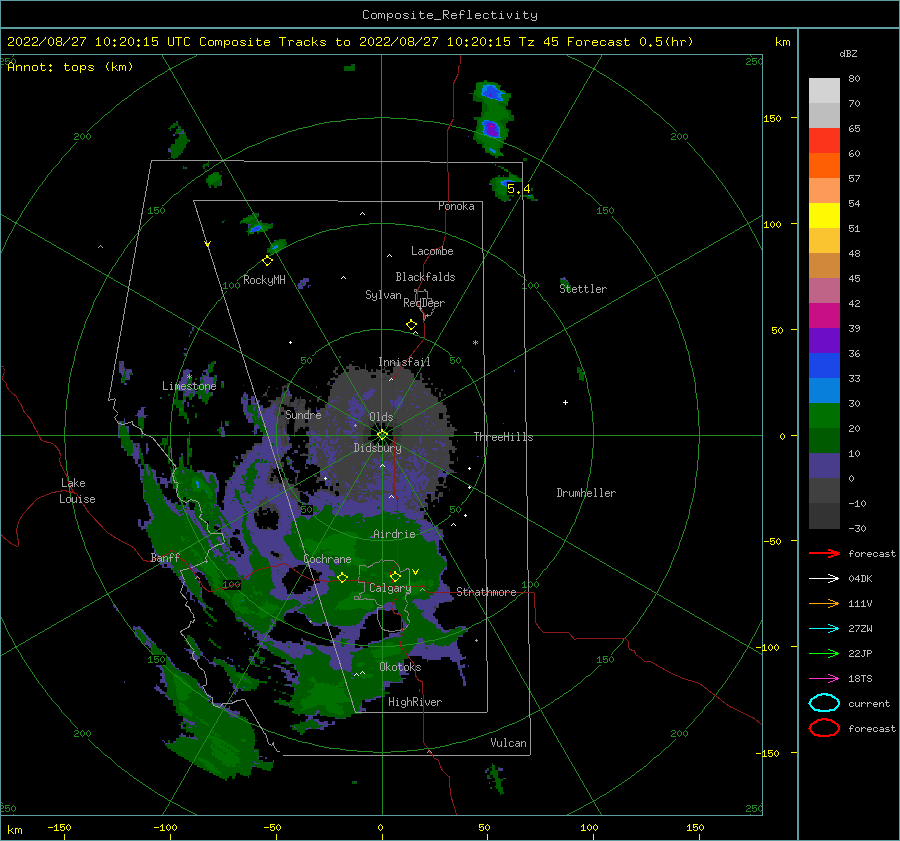The width and height of the screenshot is (900, 841).
Task: Click the yellow diamond marker near Cochrane
Action: [x=342, y=577]
